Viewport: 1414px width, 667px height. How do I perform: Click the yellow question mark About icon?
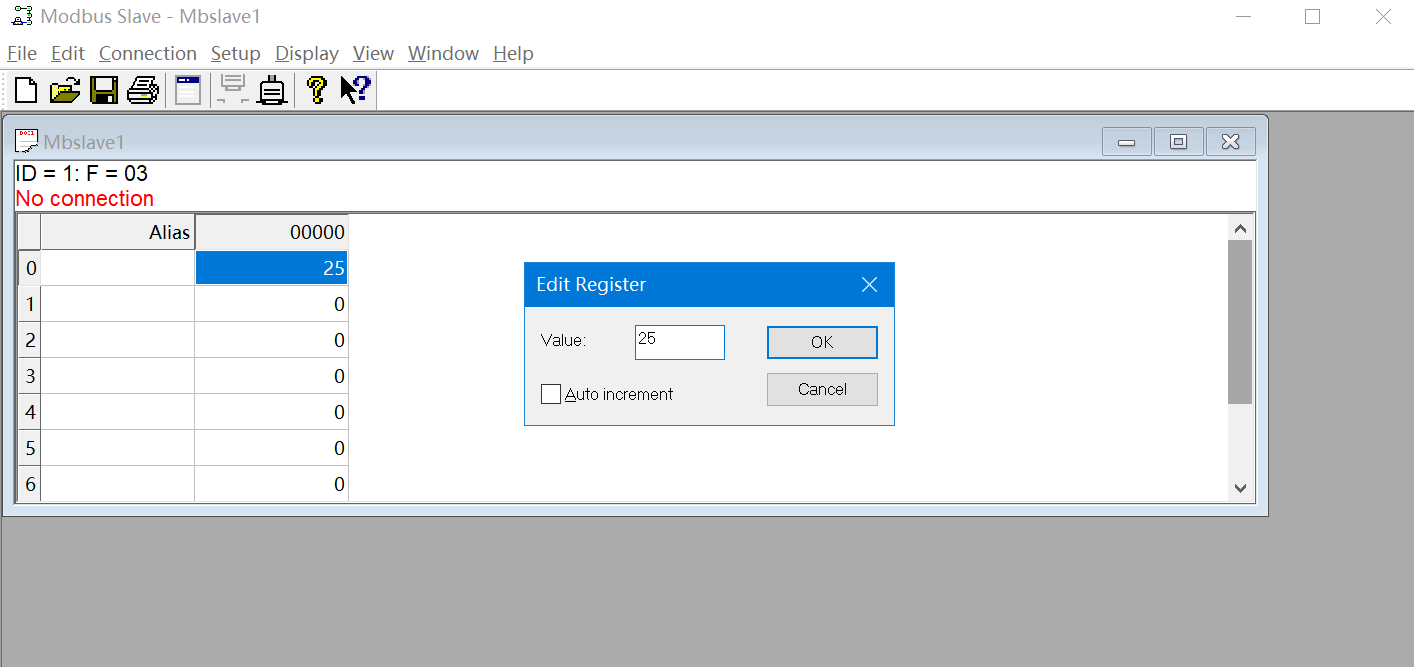tap(316, 90)
